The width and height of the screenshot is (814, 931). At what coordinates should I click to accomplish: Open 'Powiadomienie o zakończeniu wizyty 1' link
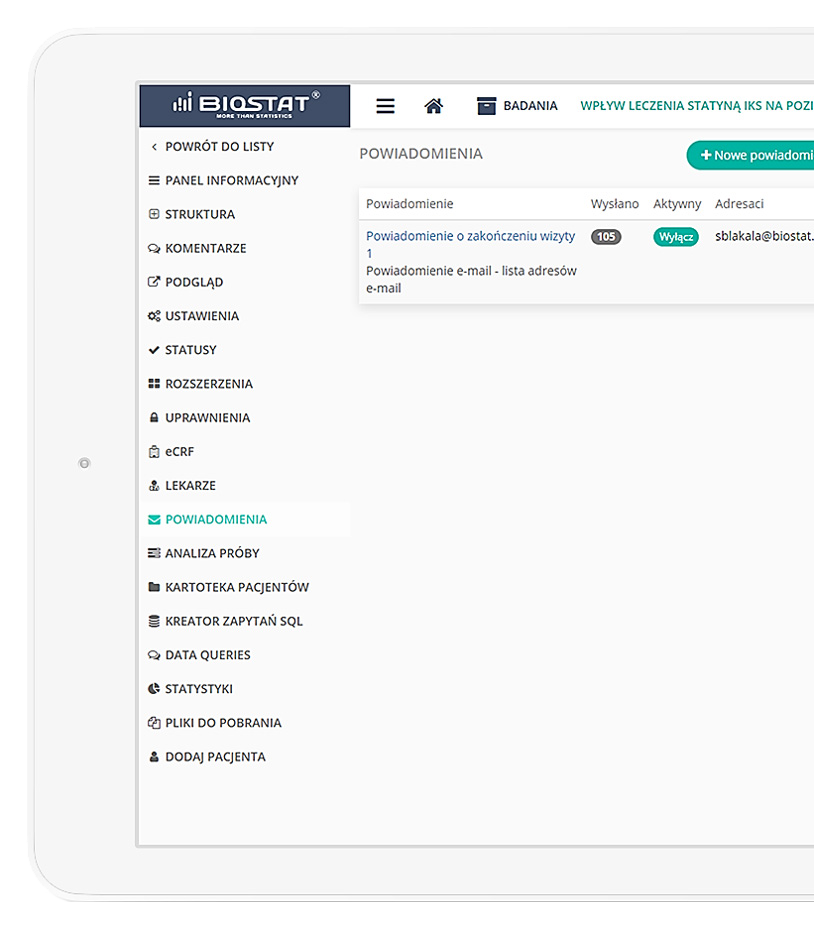click(472, 236)
